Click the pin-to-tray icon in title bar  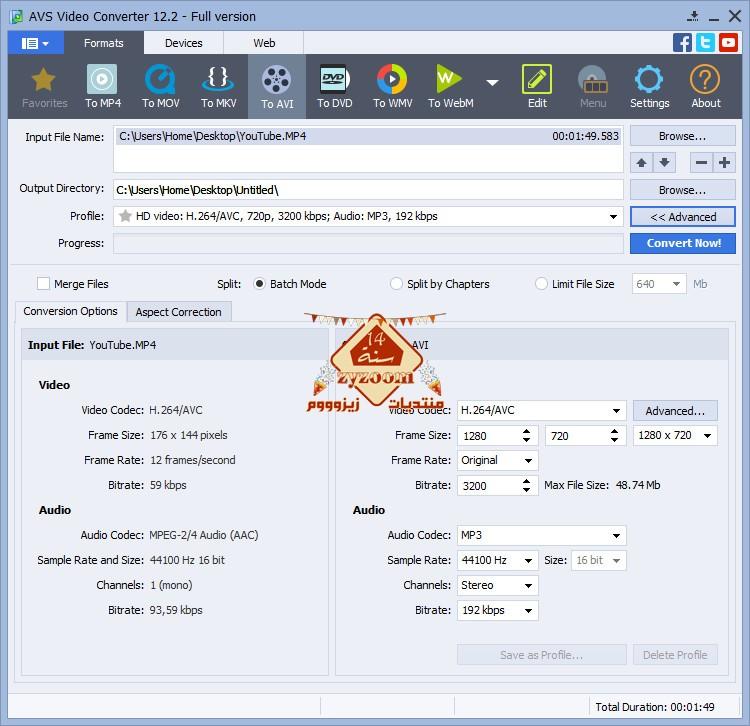pos(693,17)
